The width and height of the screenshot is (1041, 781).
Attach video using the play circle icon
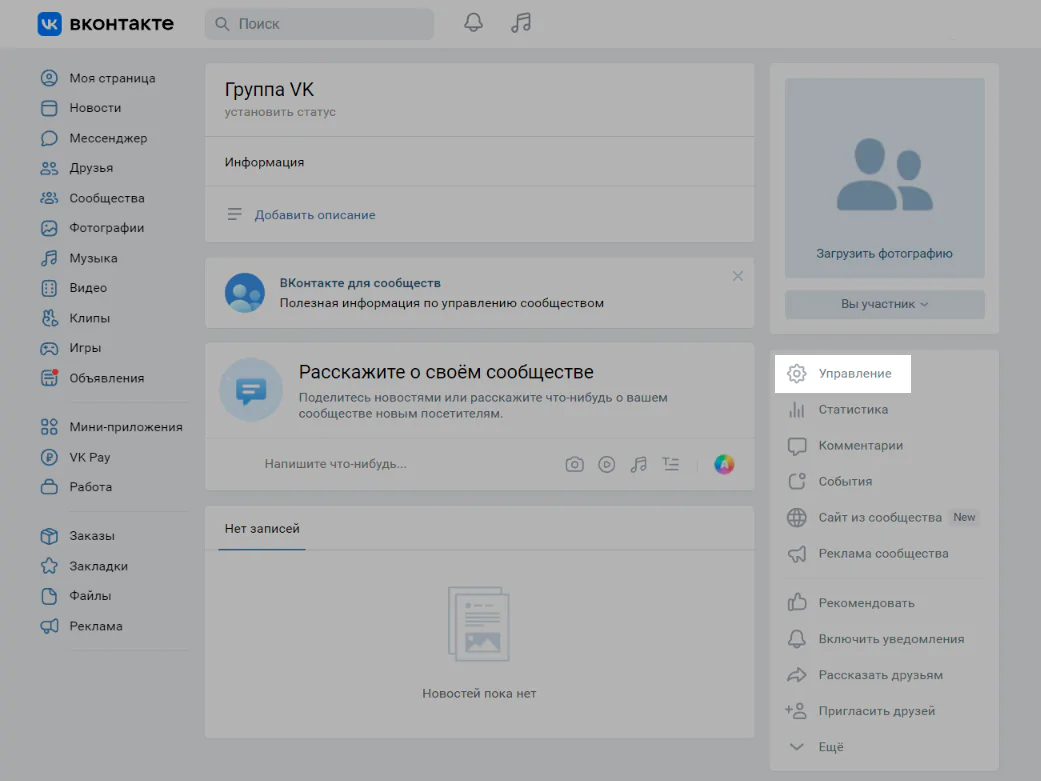[x=606, y=464]
